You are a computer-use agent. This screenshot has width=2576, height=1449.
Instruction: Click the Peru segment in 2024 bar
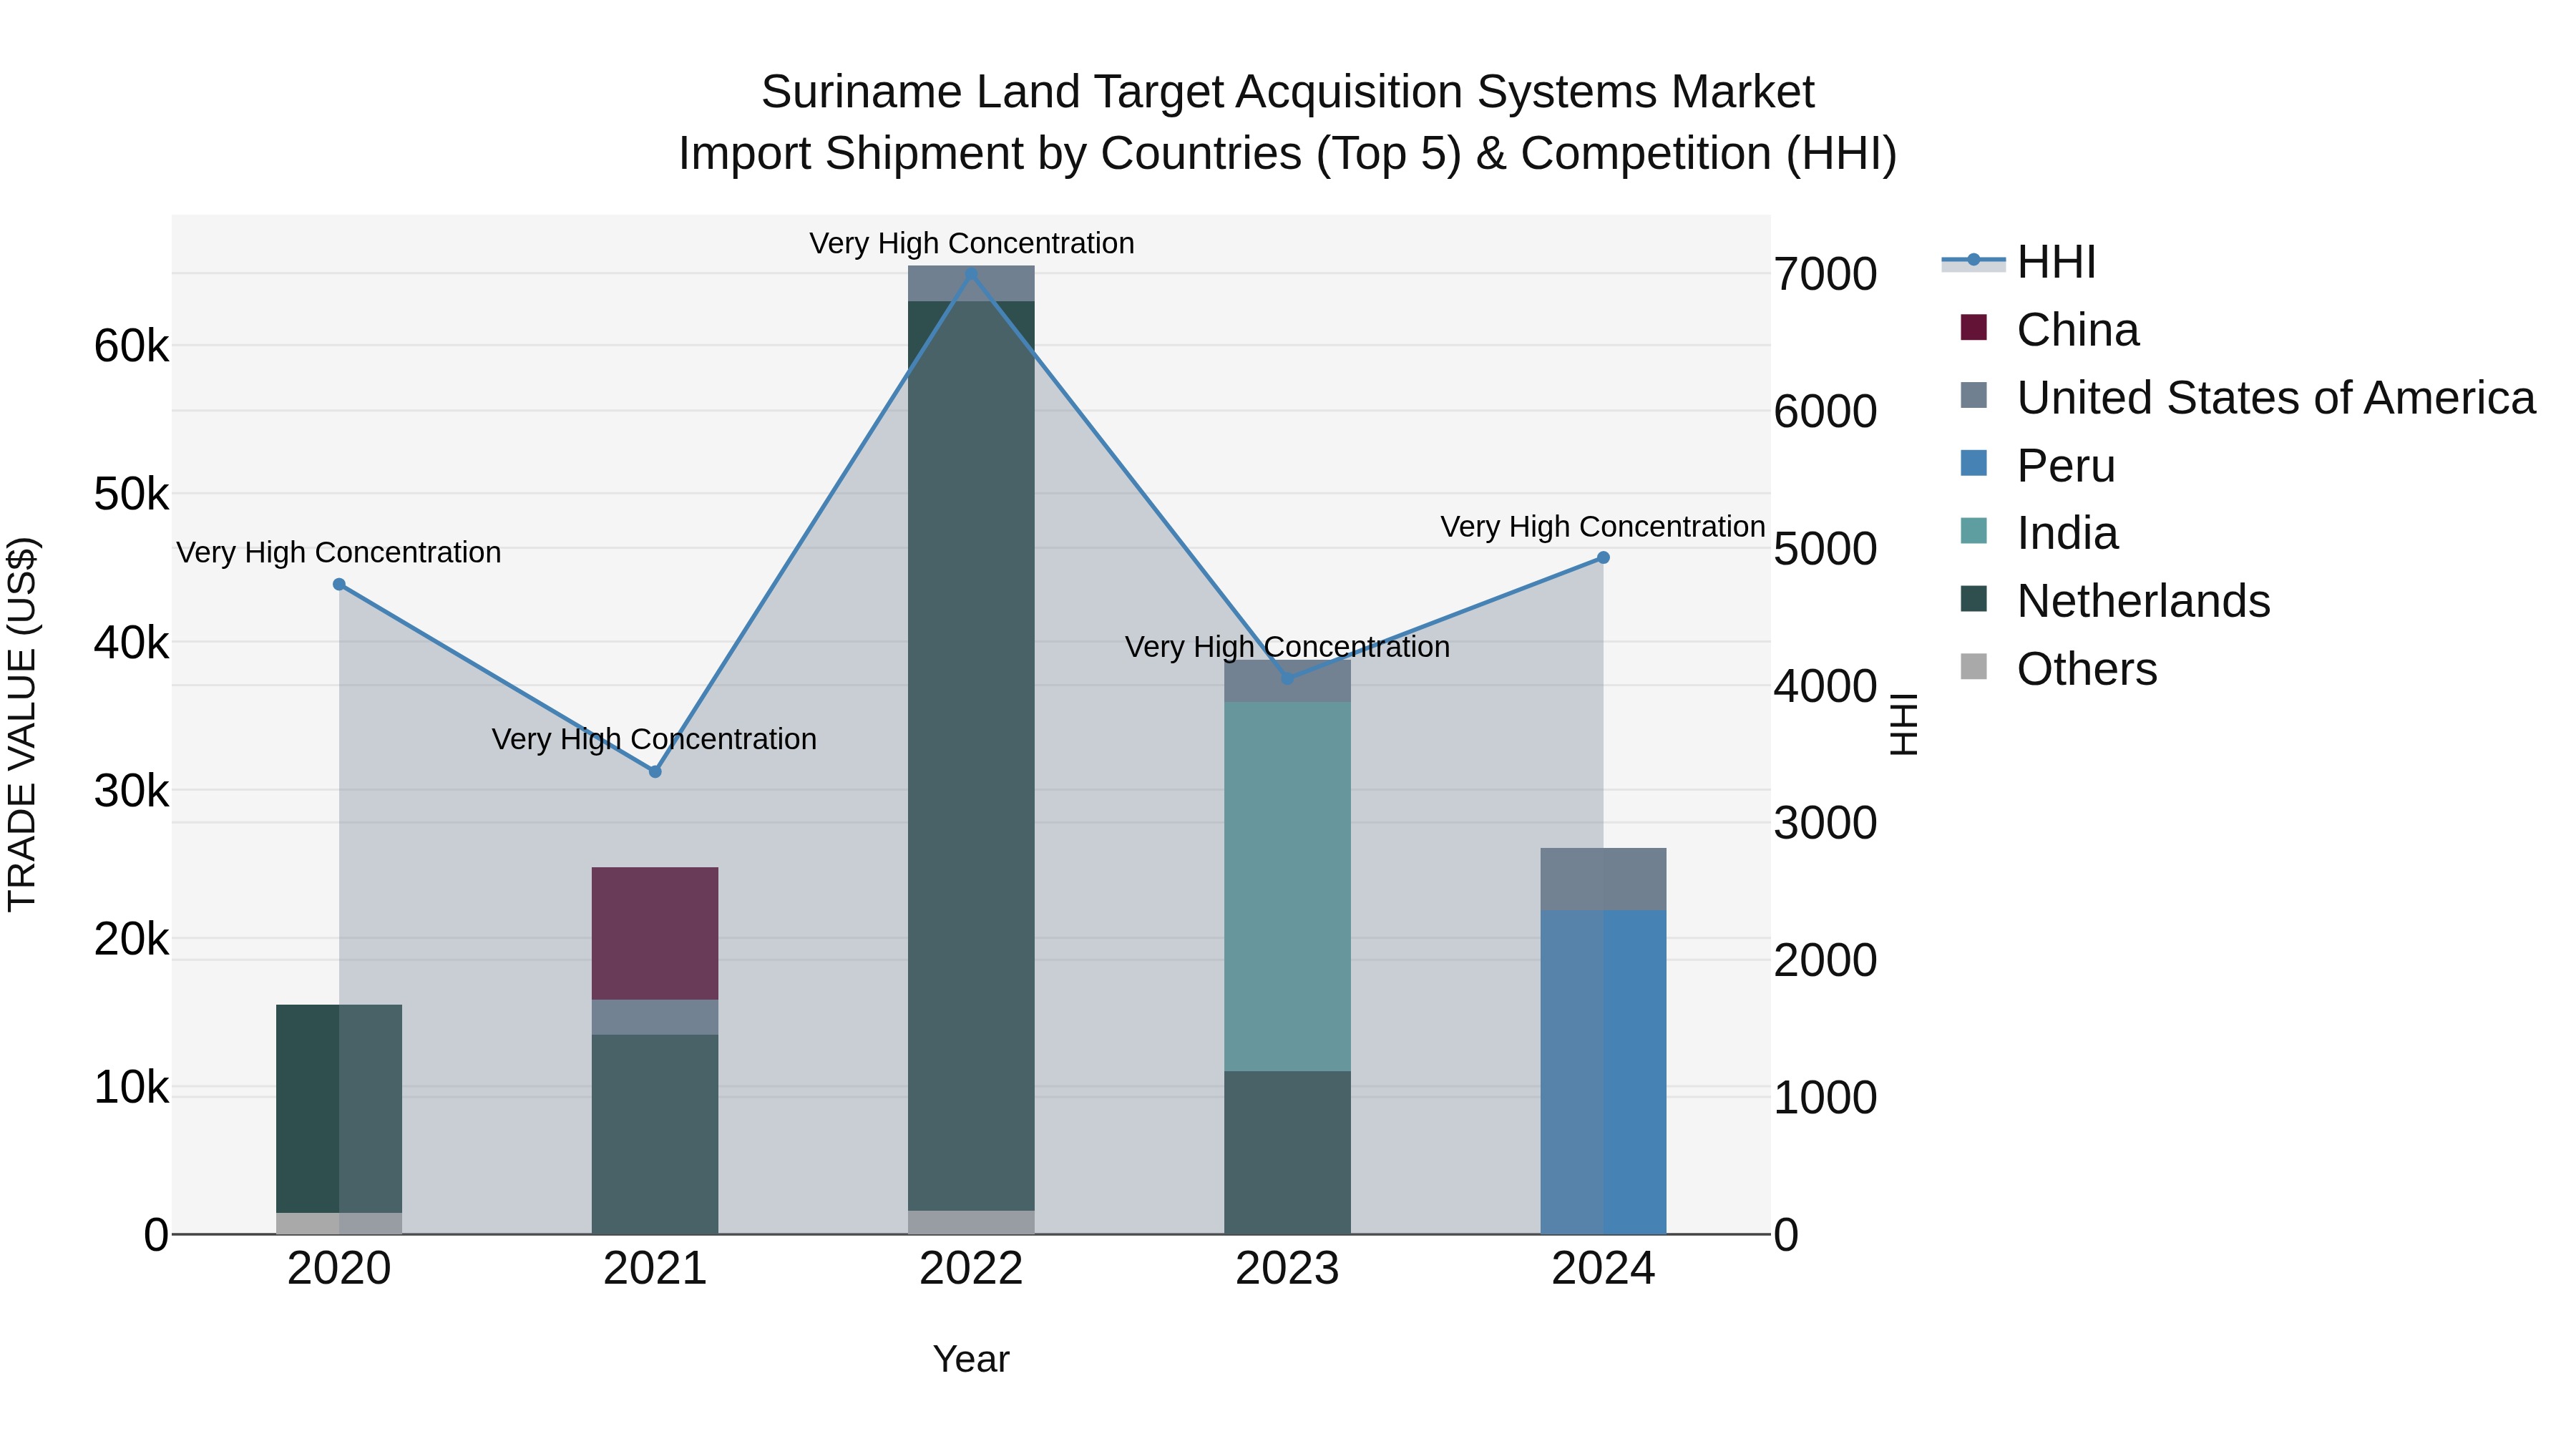pyautogui.click(x=1603, y=1072)
